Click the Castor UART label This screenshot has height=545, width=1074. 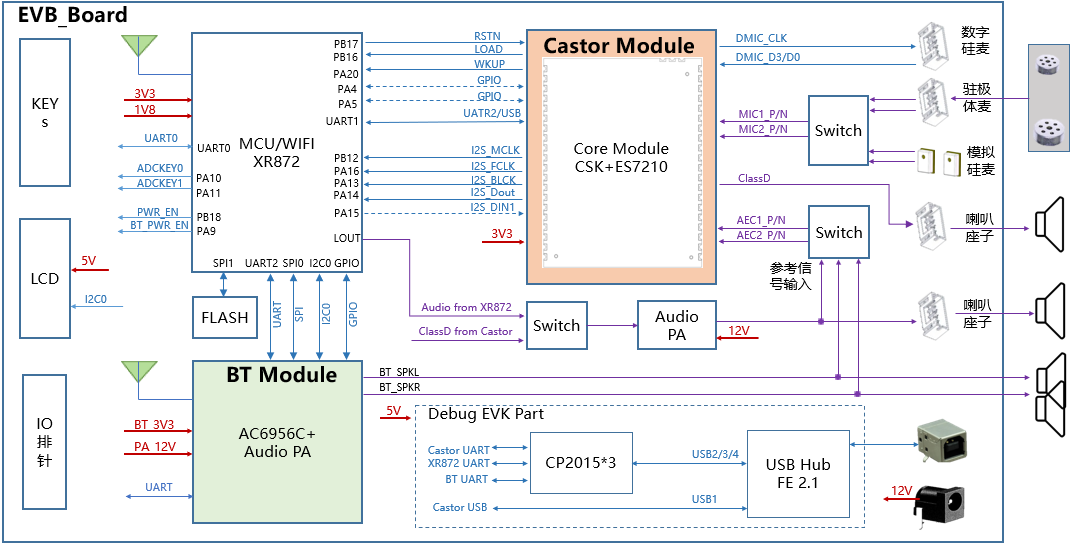[x=459, y=450]
